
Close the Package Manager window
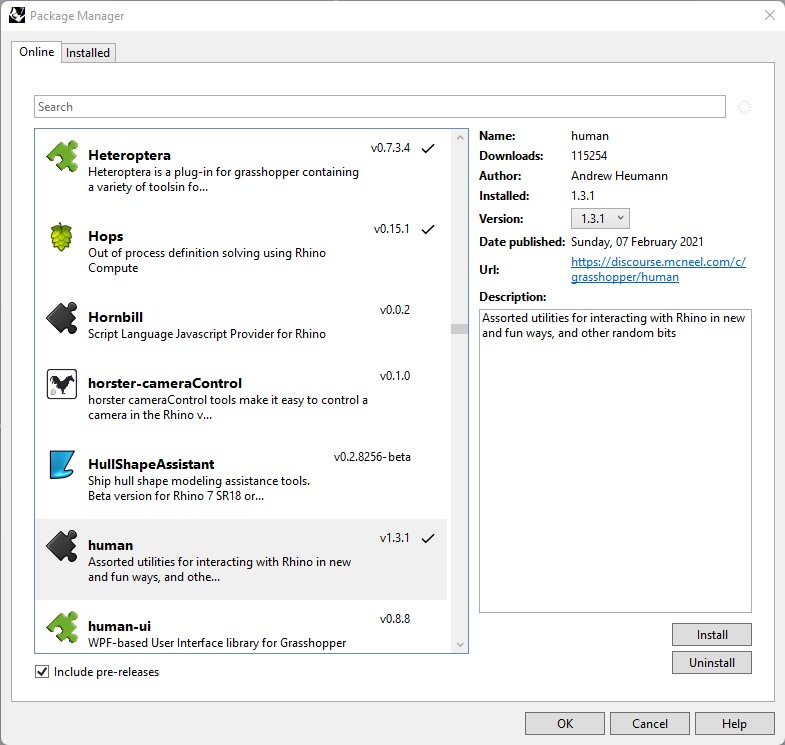point(770,16)
